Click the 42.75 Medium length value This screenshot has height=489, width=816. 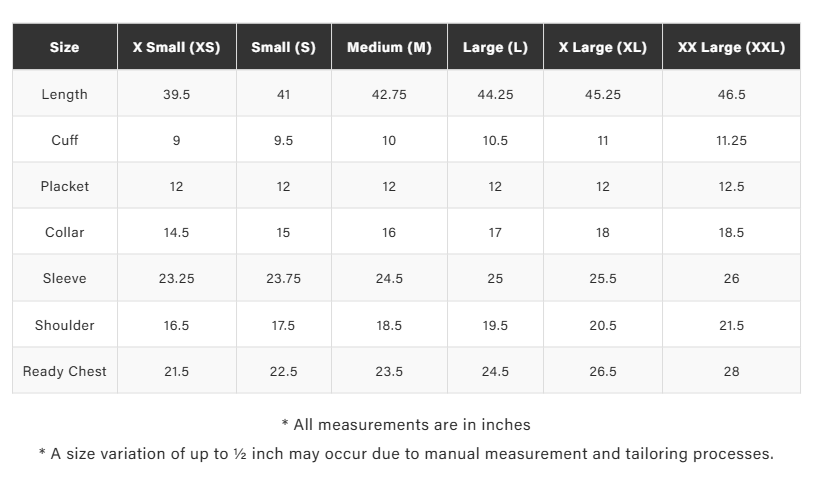click(389, 94)
